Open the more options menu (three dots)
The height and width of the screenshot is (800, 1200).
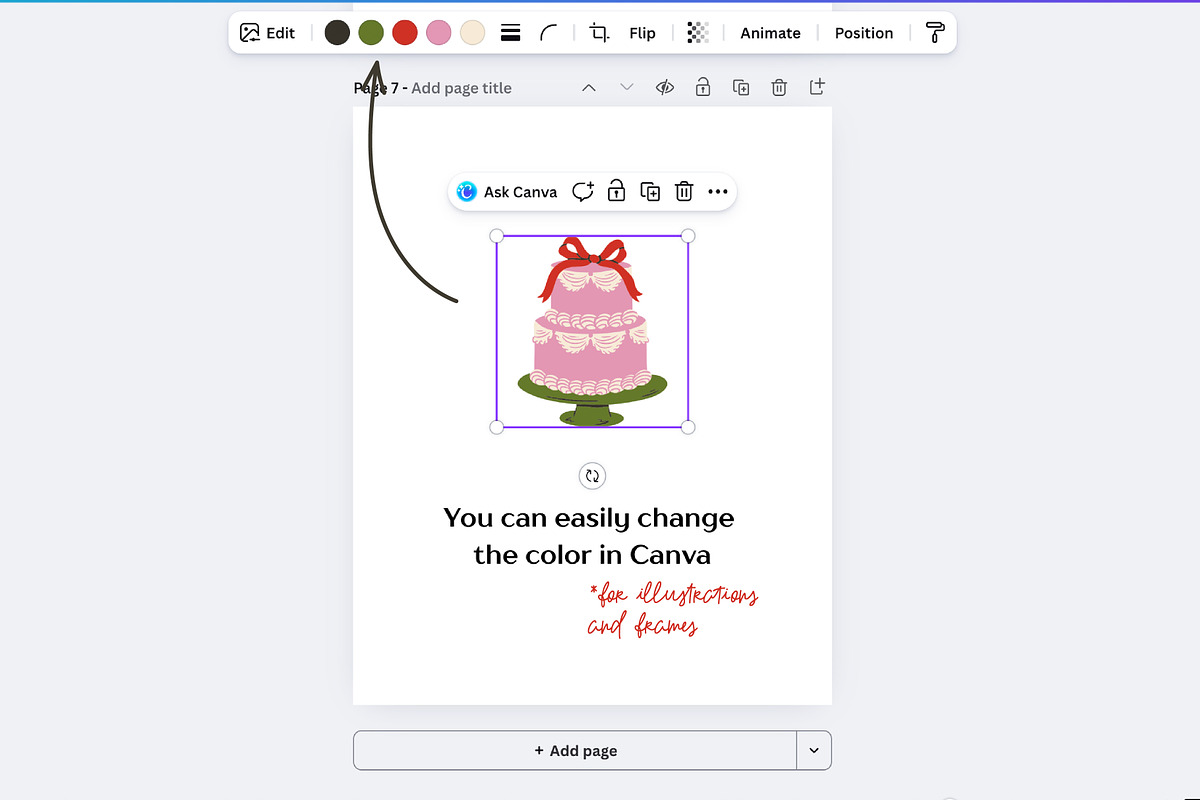718,192
